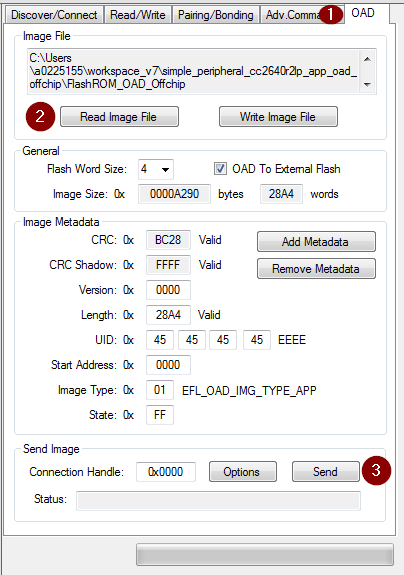Select the OAD tab

363,13
